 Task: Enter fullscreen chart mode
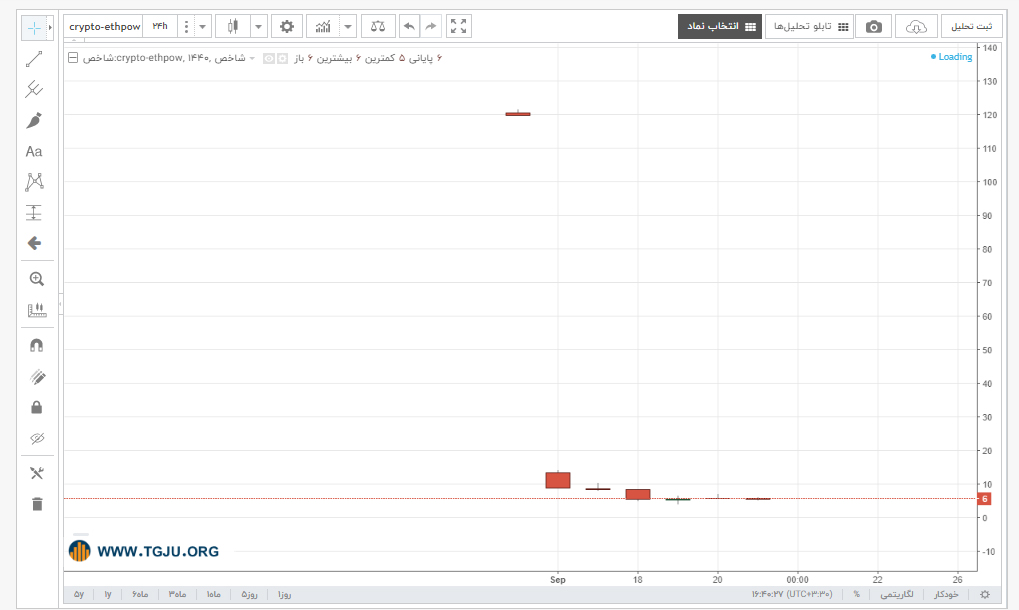(x=458, y=27)
